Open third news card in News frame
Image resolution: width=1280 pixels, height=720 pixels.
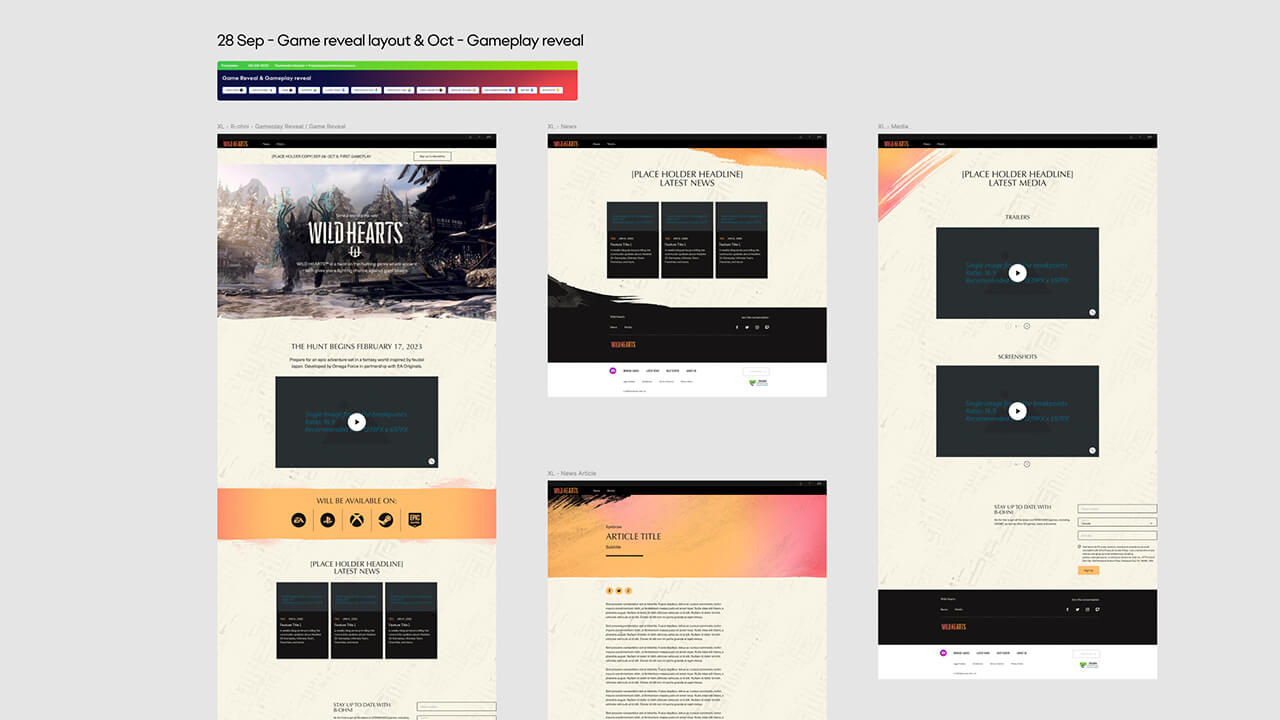741,240
